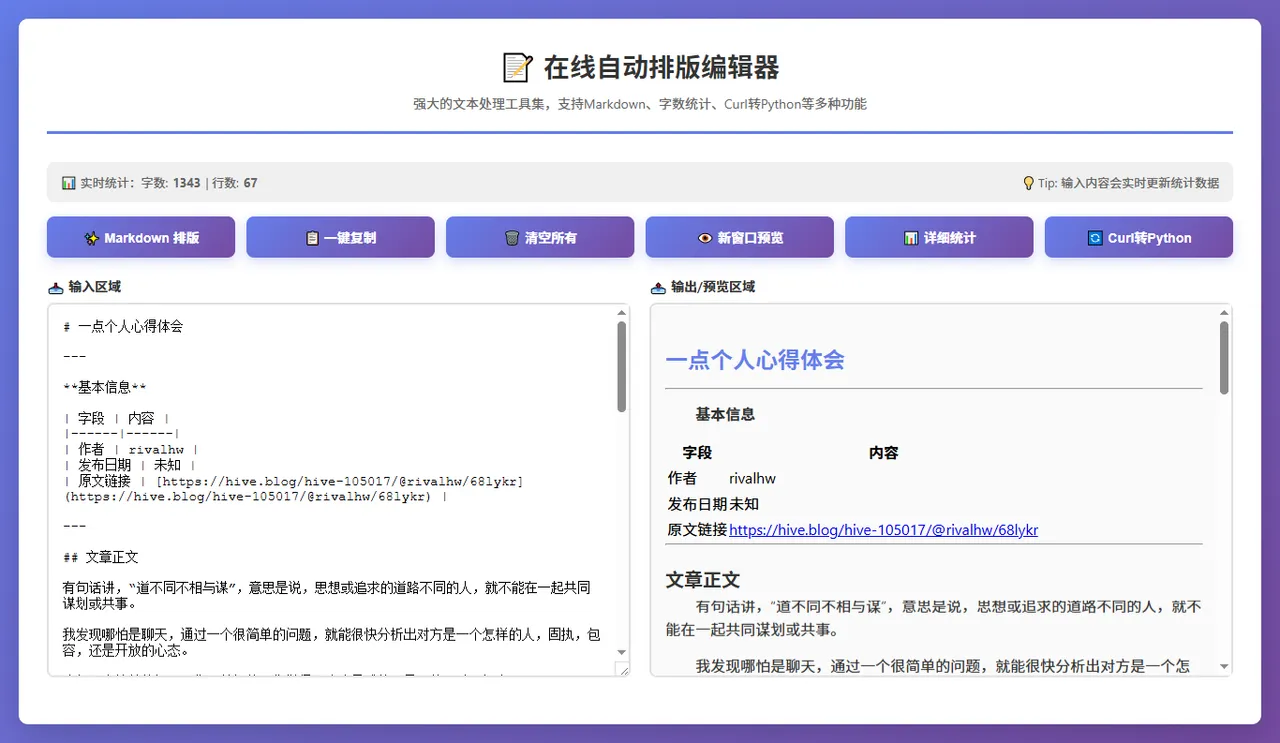The image size is (1280, 743).
Task: Open the hive.blog link in the preview table
Action: (883, 530)
